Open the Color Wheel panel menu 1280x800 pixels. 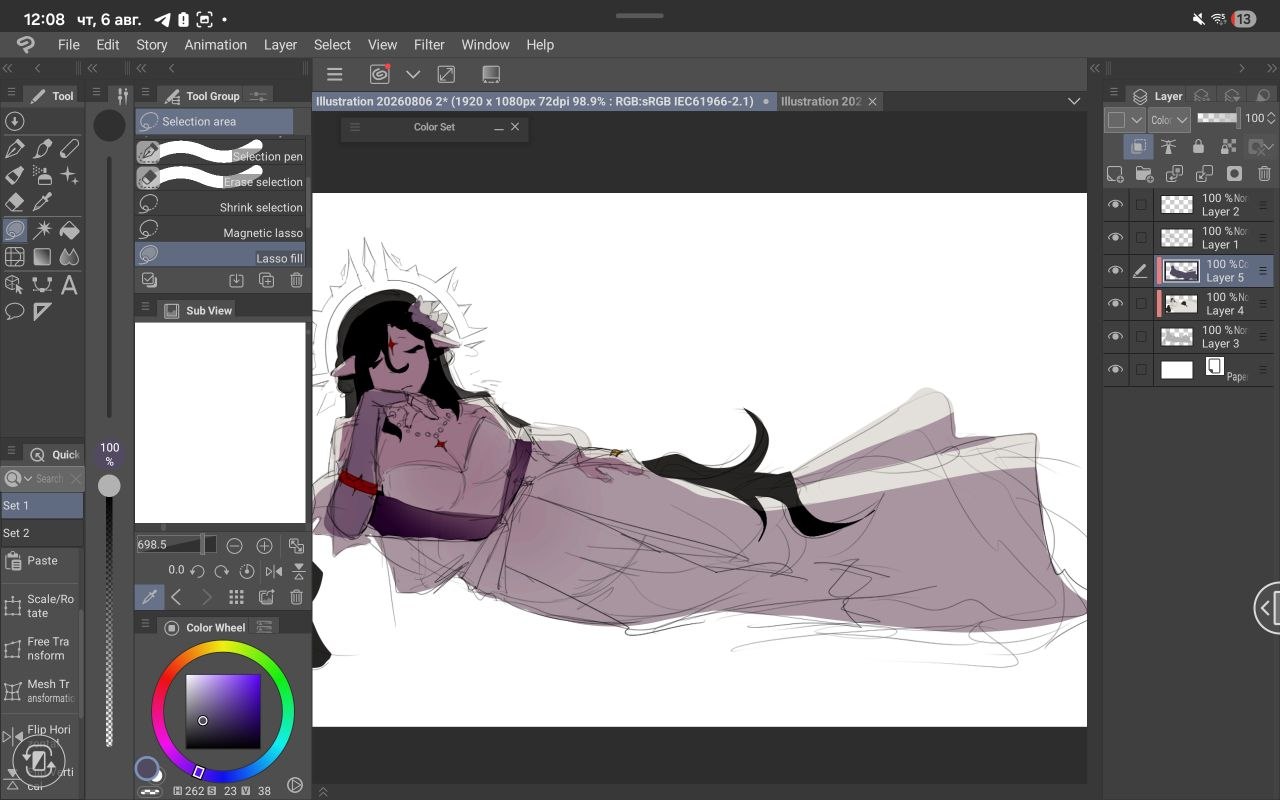tap(144, 625)
